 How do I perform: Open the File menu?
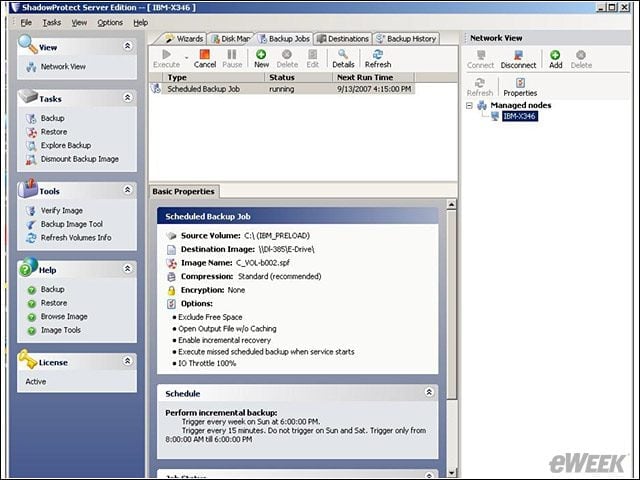(26, 22)
